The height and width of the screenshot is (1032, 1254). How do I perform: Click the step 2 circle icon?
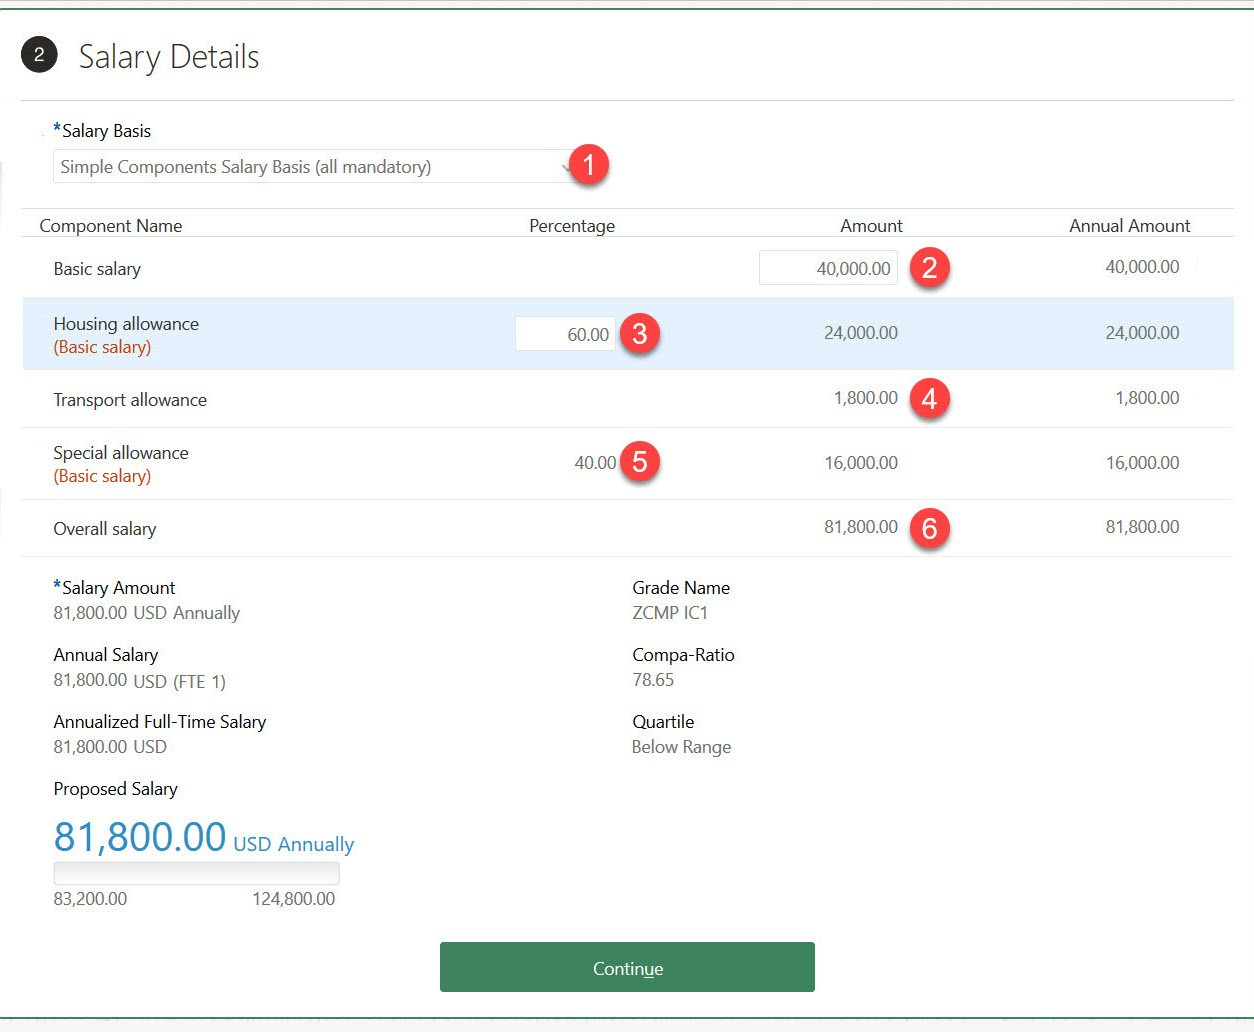(x=40, y=55)
